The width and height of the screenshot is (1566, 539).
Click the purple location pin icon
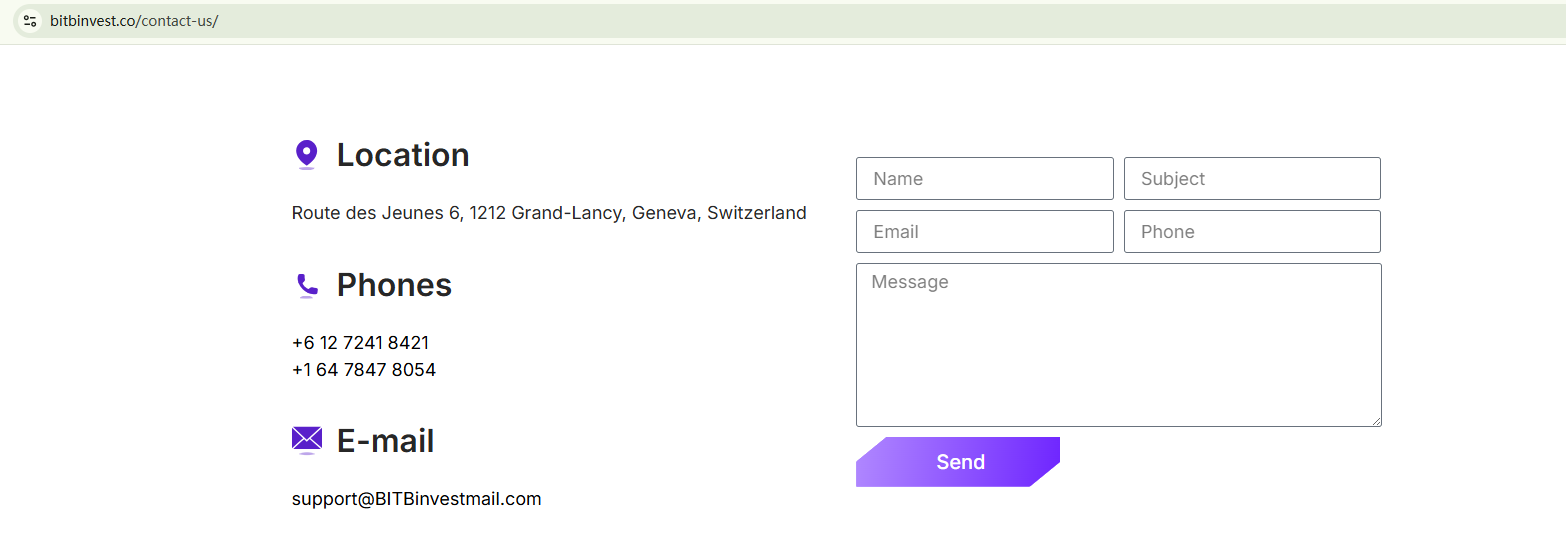pyautogui.click(x=307, y=154)
